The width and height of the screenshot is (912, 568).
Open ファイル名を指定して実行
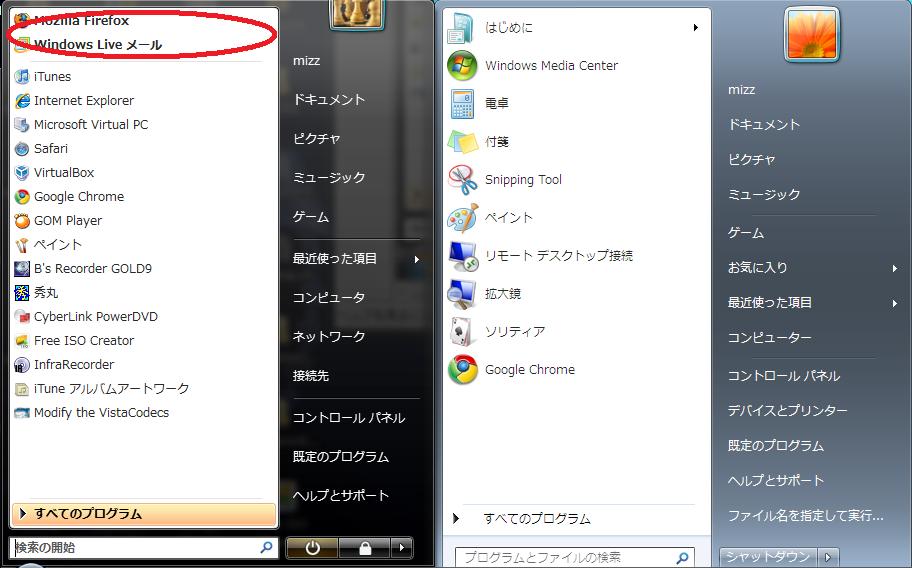click(806, 516)
